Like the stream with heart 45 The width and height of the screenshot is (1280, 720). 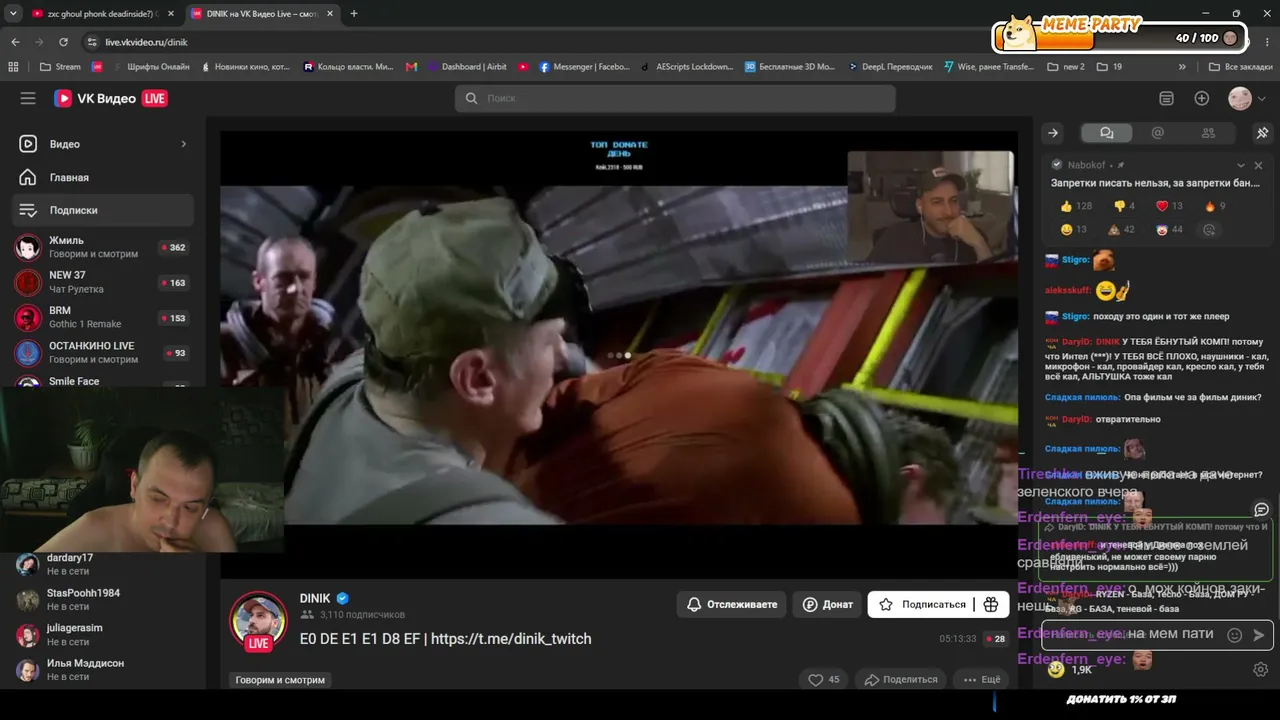824,680
